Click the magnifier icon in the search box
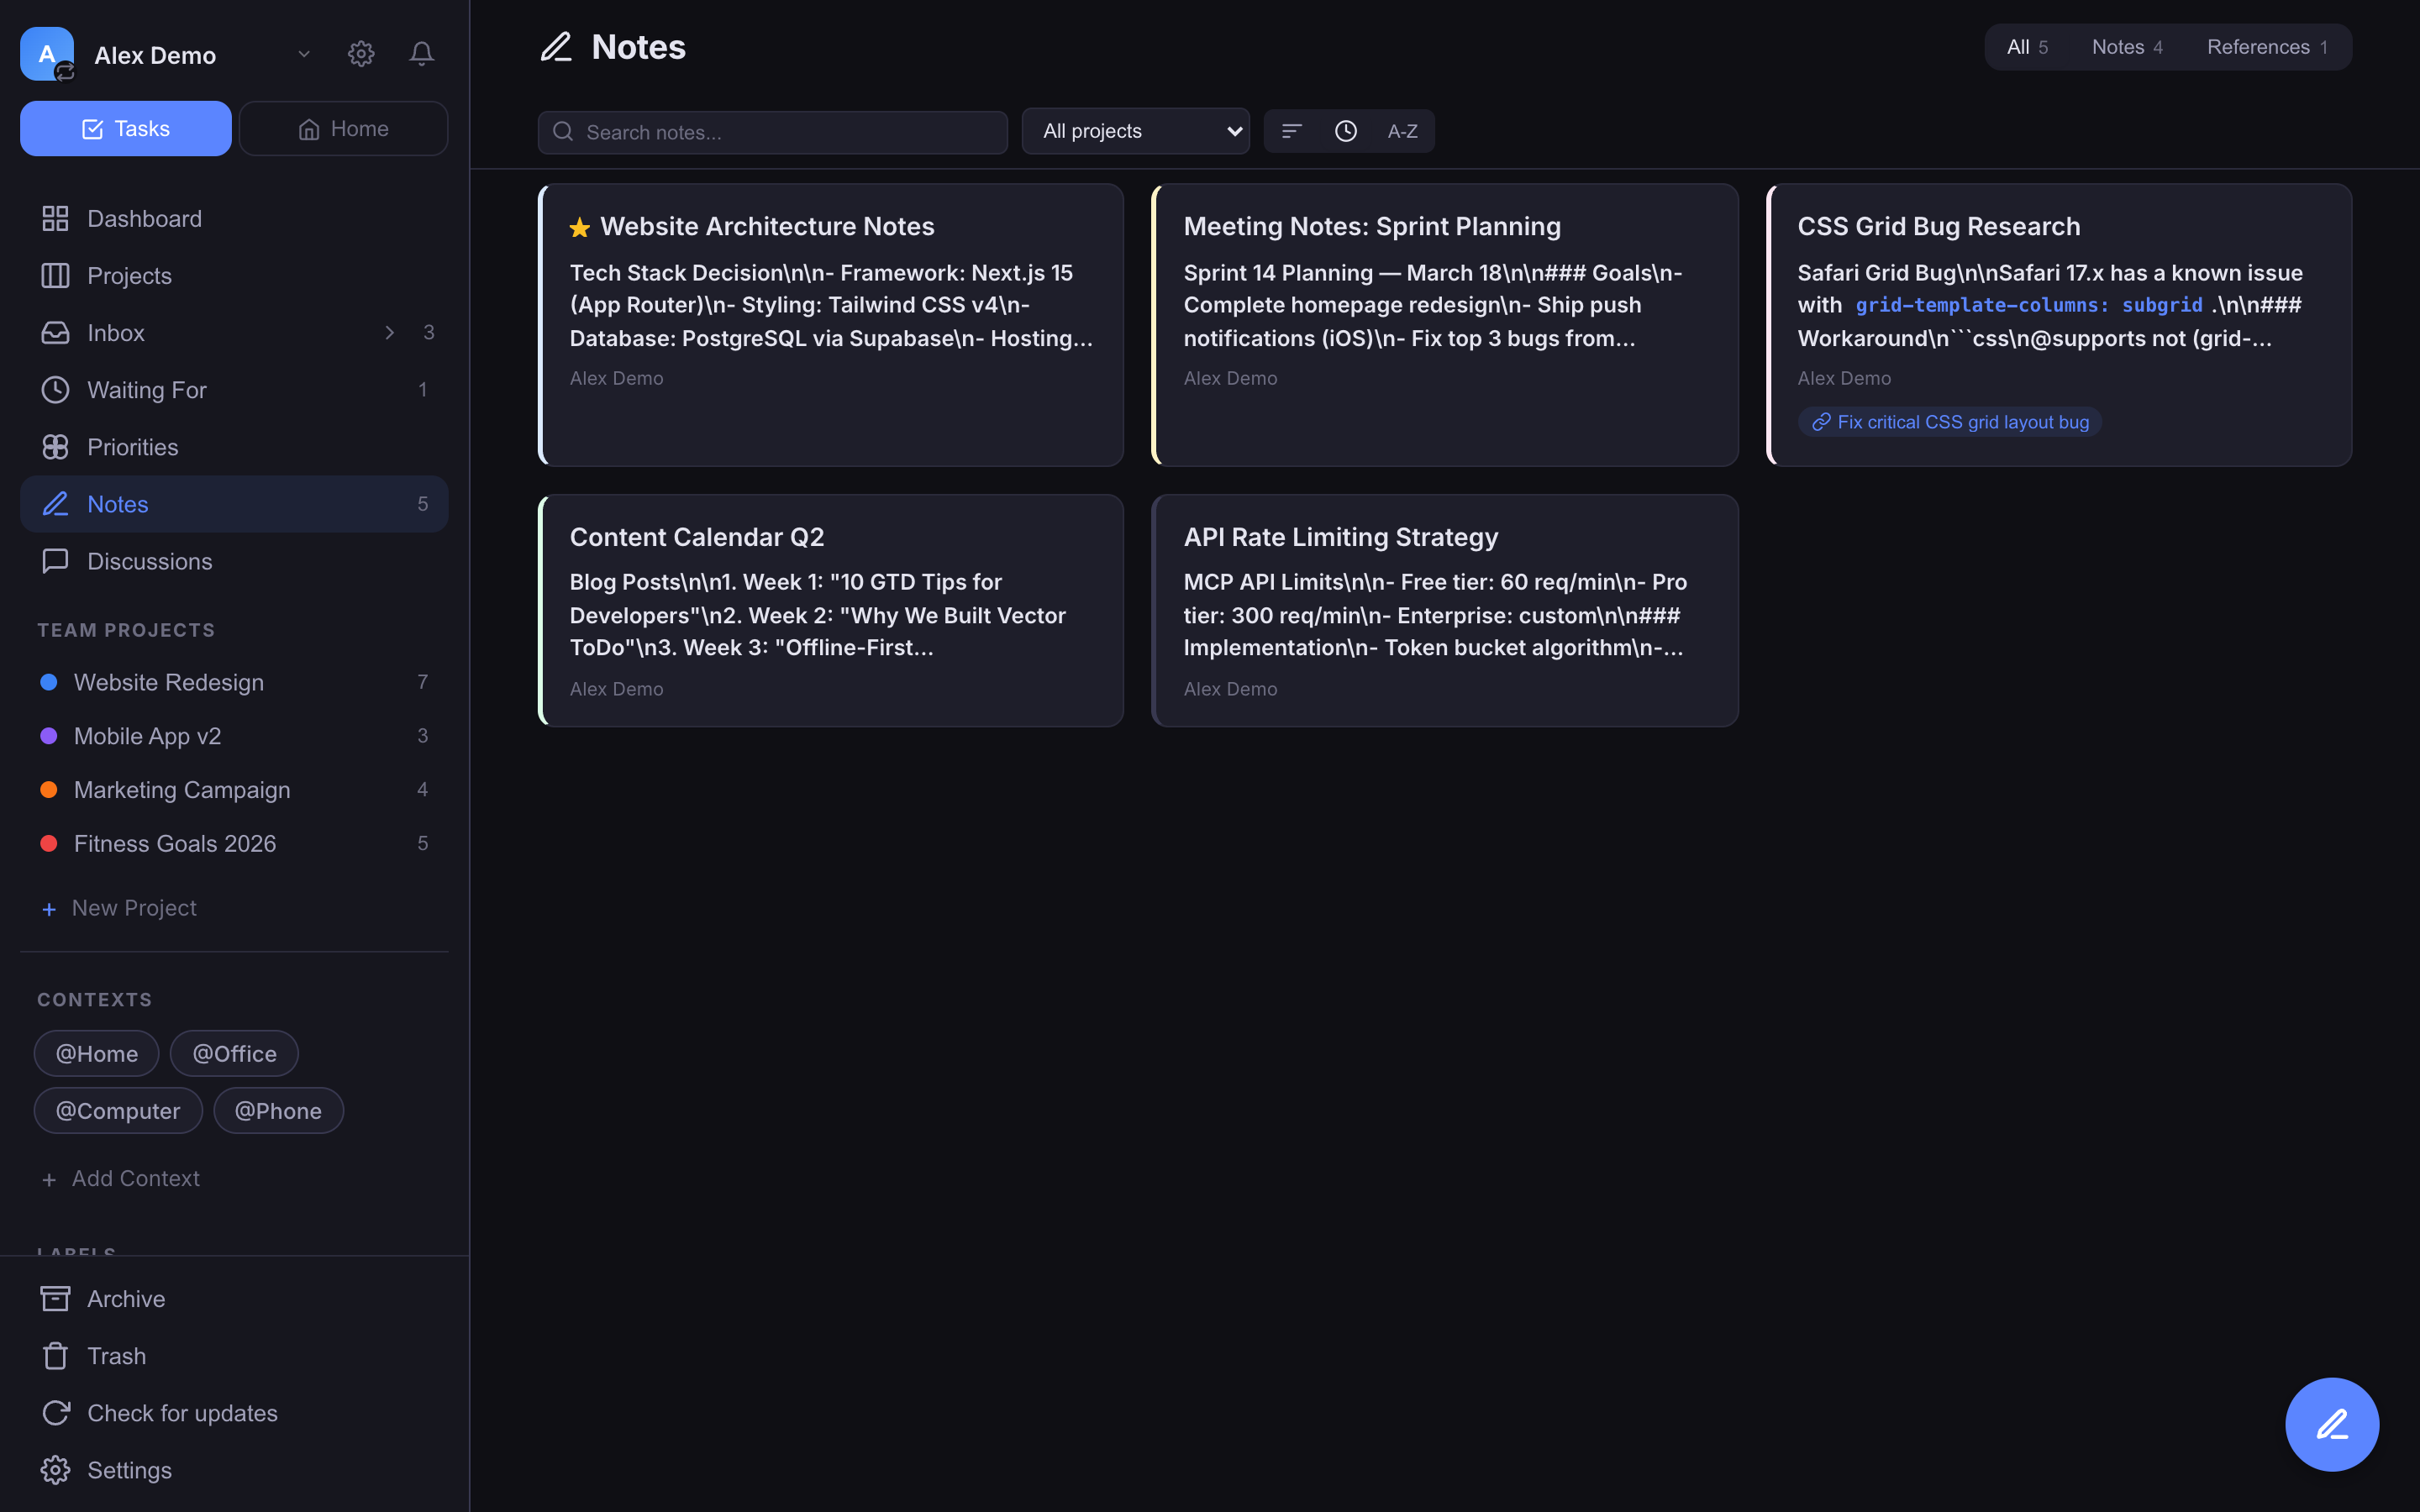This screenshot has height=1512, width=2420. pyautogui.click(x=563, y=132)
